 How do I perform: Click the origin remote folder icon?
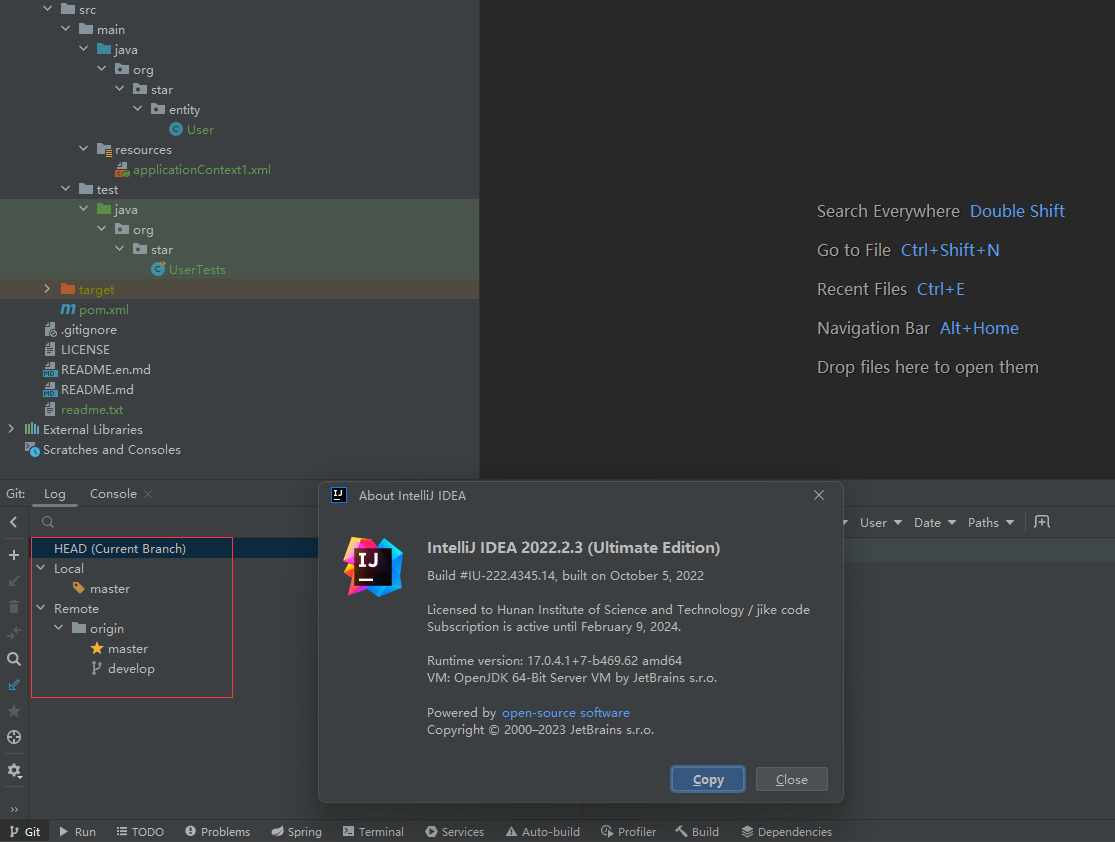[79, 628]
